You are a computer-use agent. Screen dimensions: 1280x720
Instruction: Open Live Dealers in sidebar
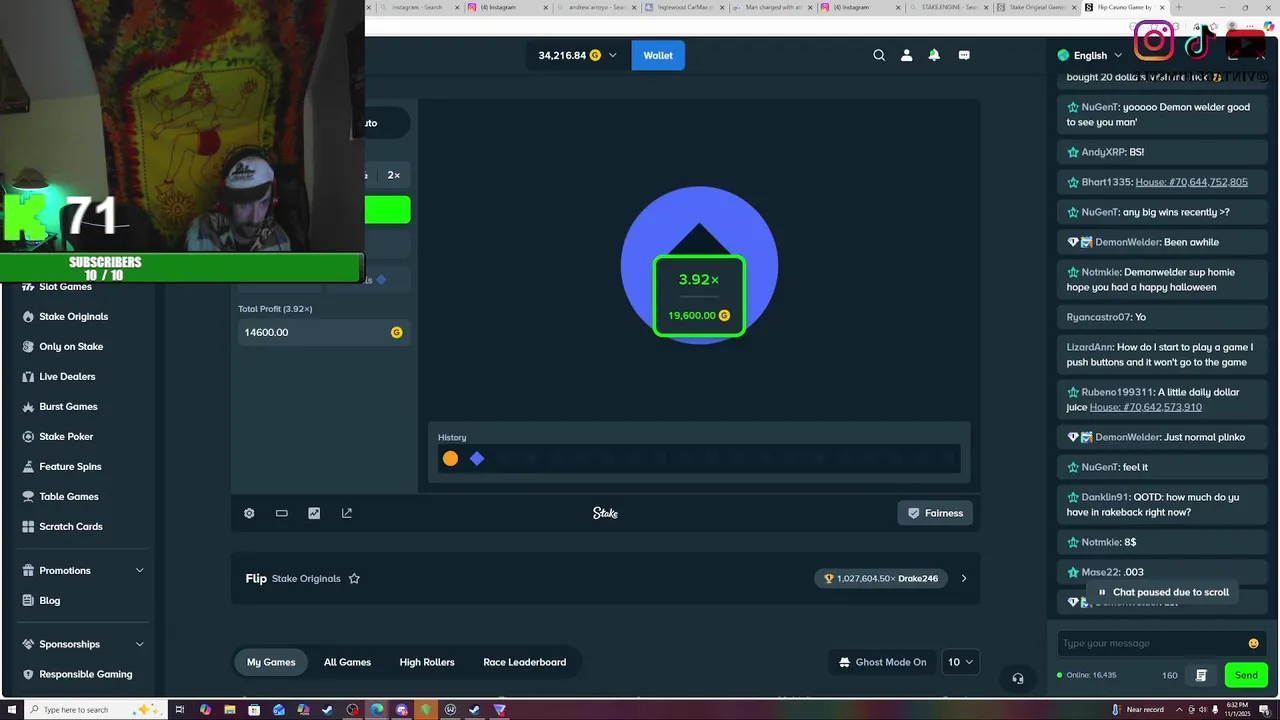(67, 376)
